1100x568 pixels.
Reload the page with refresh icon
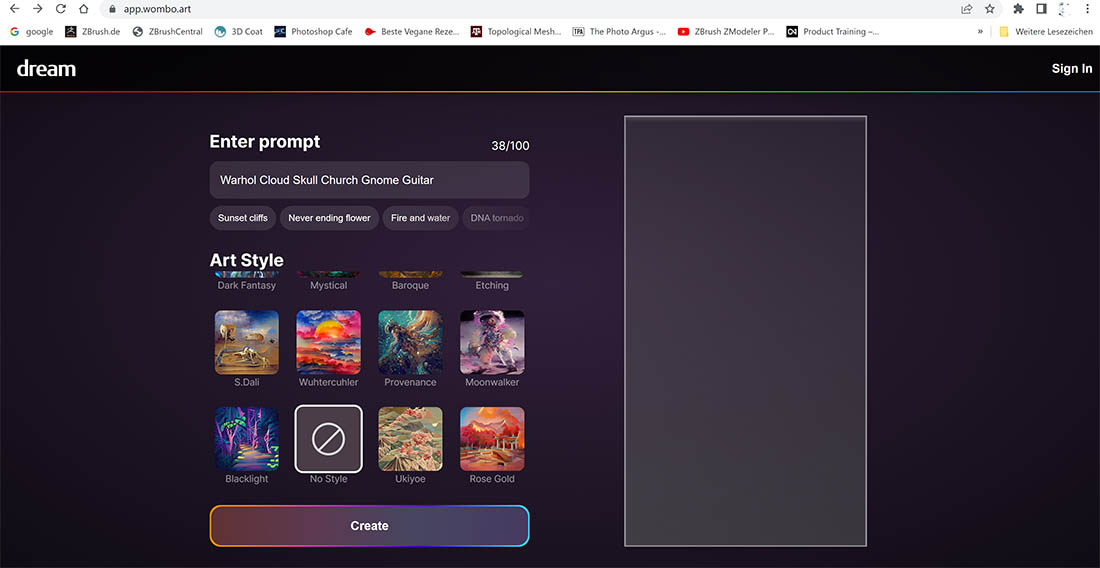coord(61,9)
